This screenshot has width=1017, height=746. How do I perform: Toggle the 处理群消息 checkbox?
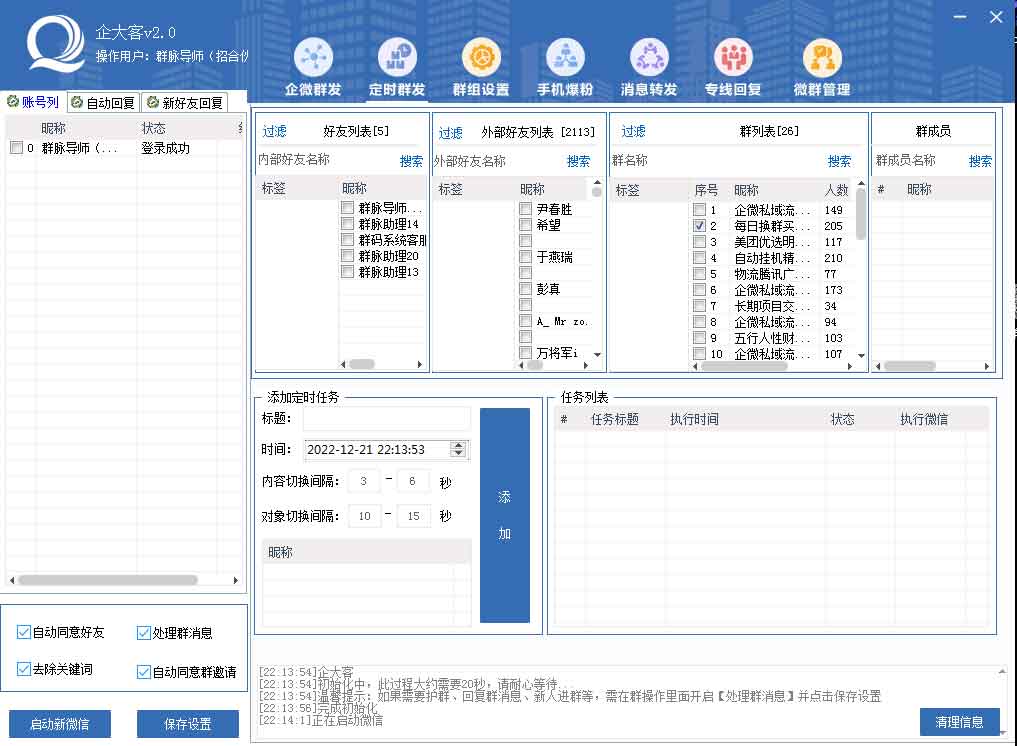[x=144, y=632]
